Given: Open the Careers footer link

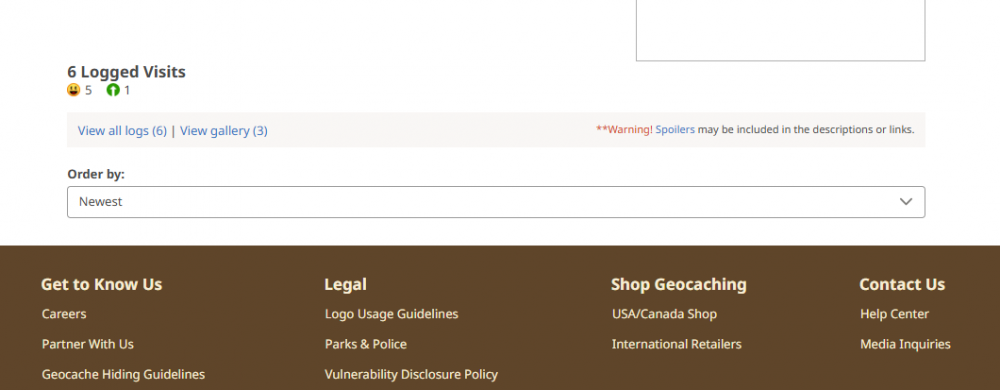Looking at the screenshot, I should tap(64, 314).
